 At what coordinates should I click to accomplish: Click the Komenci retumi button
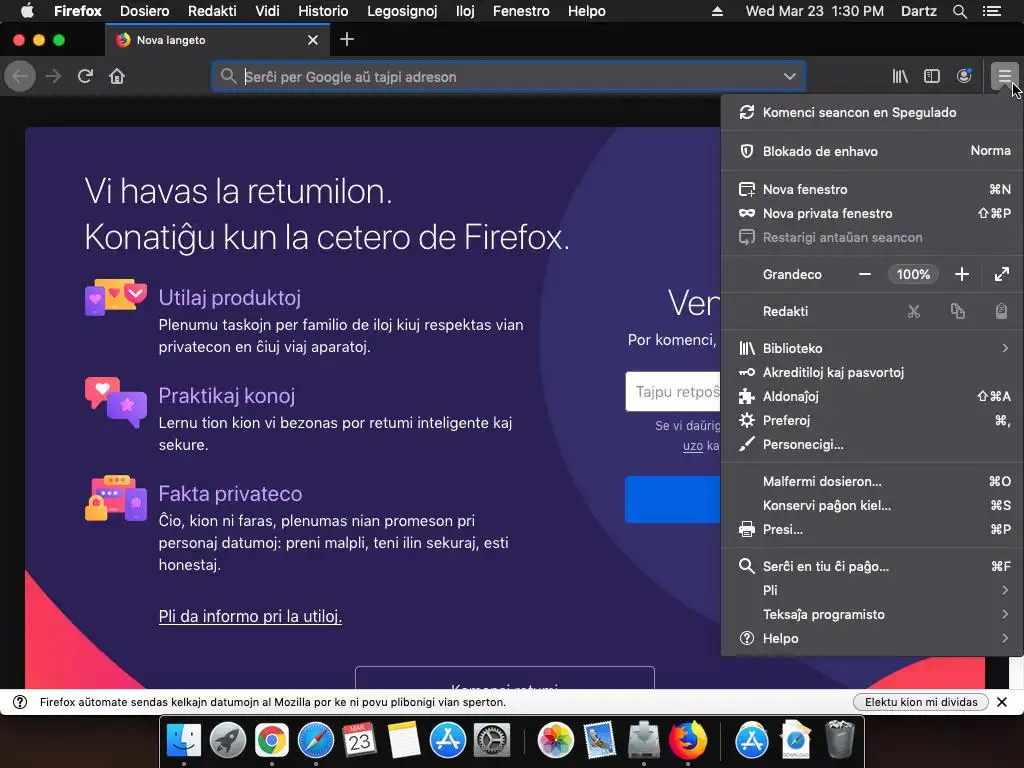505,679
